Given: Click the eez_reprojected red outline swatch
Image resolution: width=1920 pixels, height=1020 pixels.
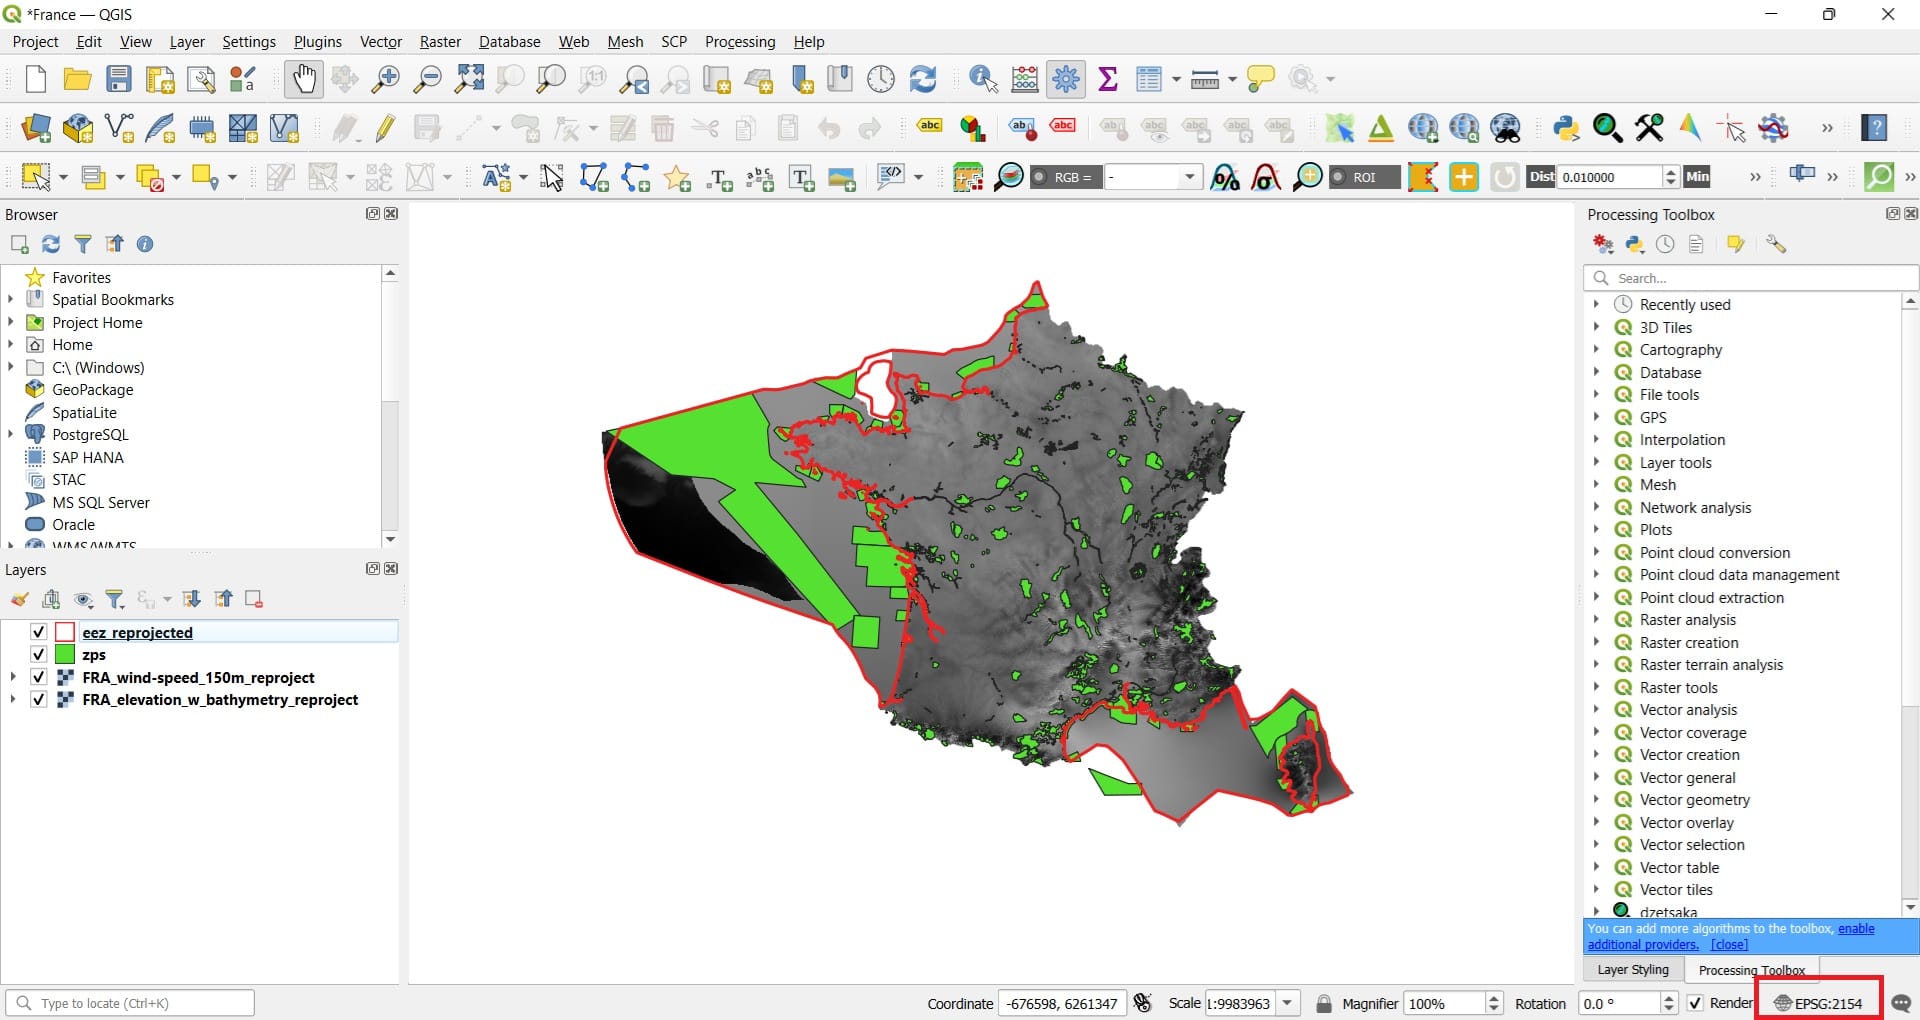Looking at the screenshot, I should coord(65,632).
